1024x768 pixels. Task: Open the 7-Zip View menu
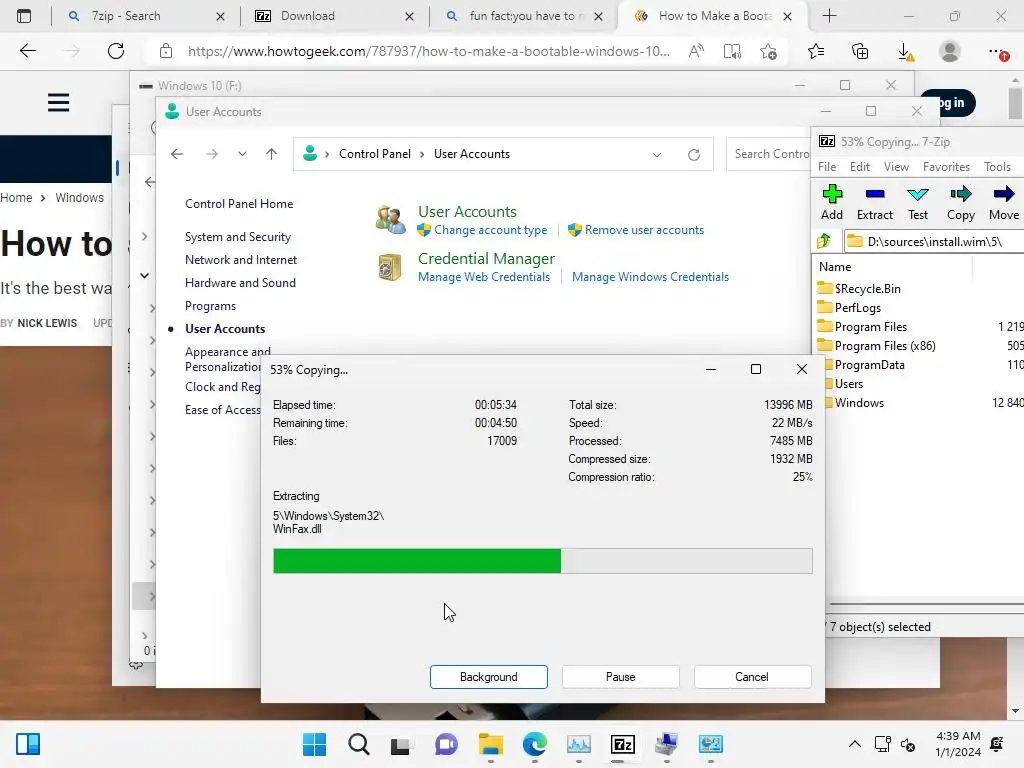coord(896,167)
